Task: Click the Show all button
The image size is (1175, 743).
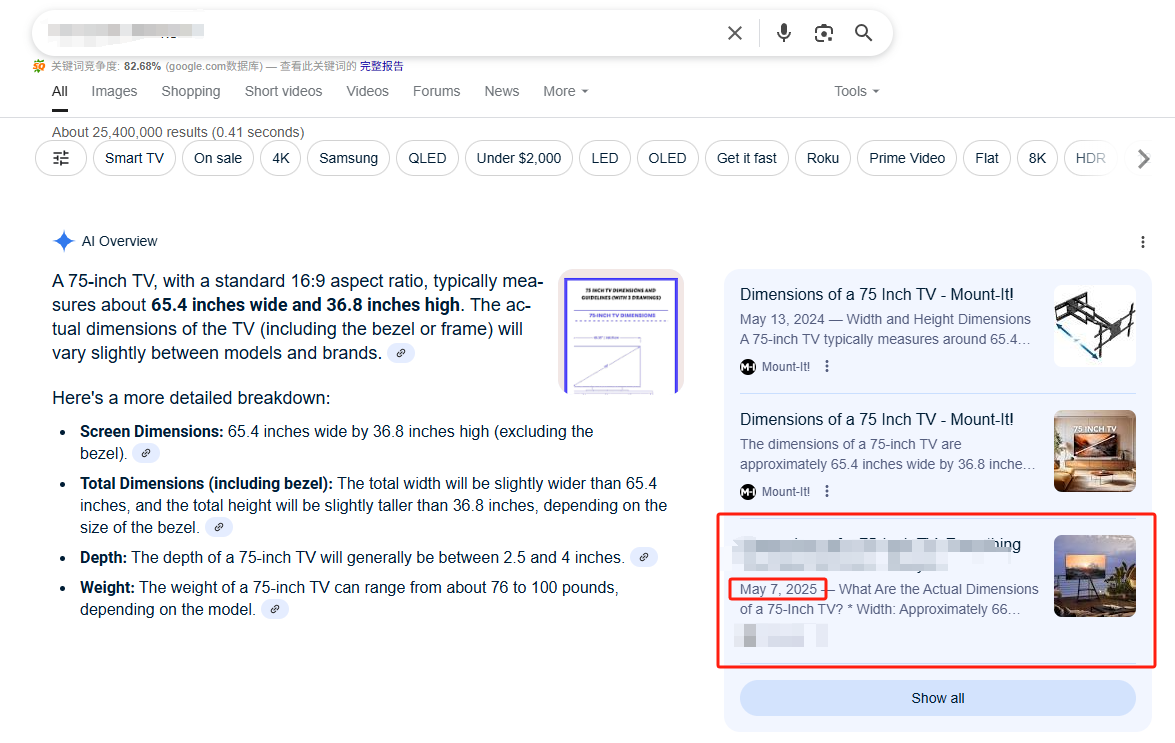Action: [x=937, y=698]
